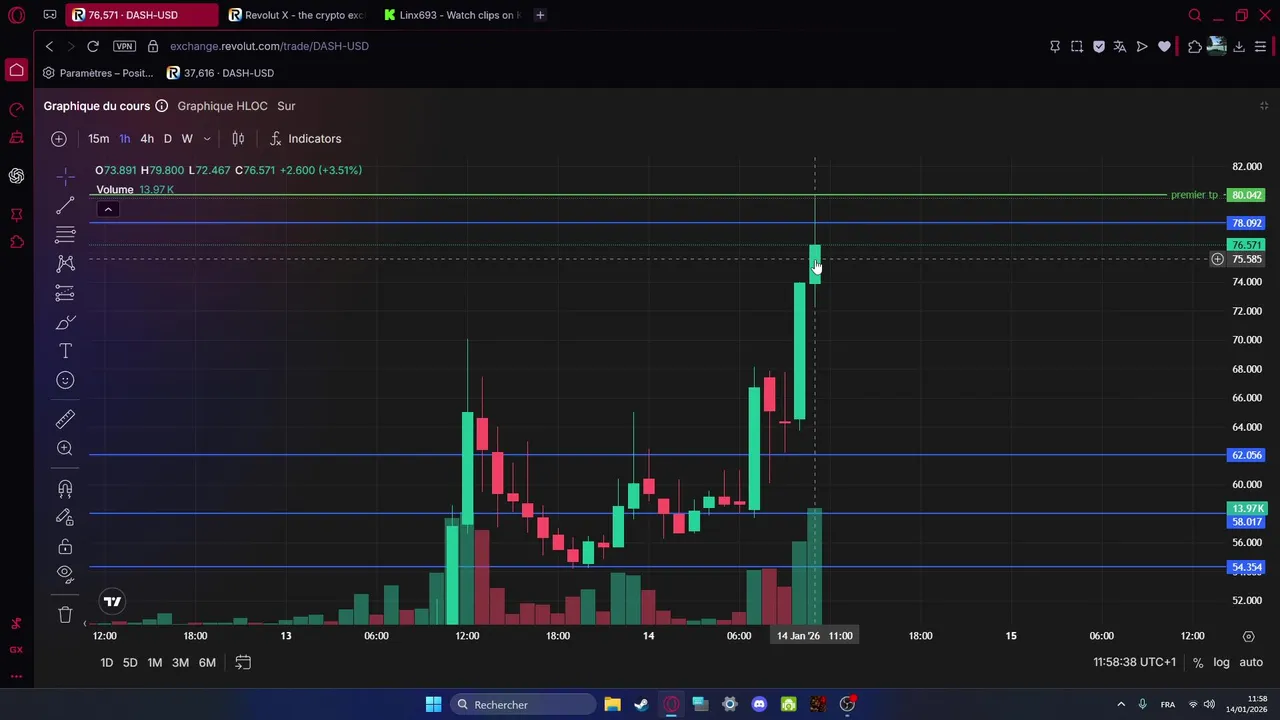Select the 62.056 horizontal line label
This screenshot has width=1280, height=720.
pos(1247,455)
